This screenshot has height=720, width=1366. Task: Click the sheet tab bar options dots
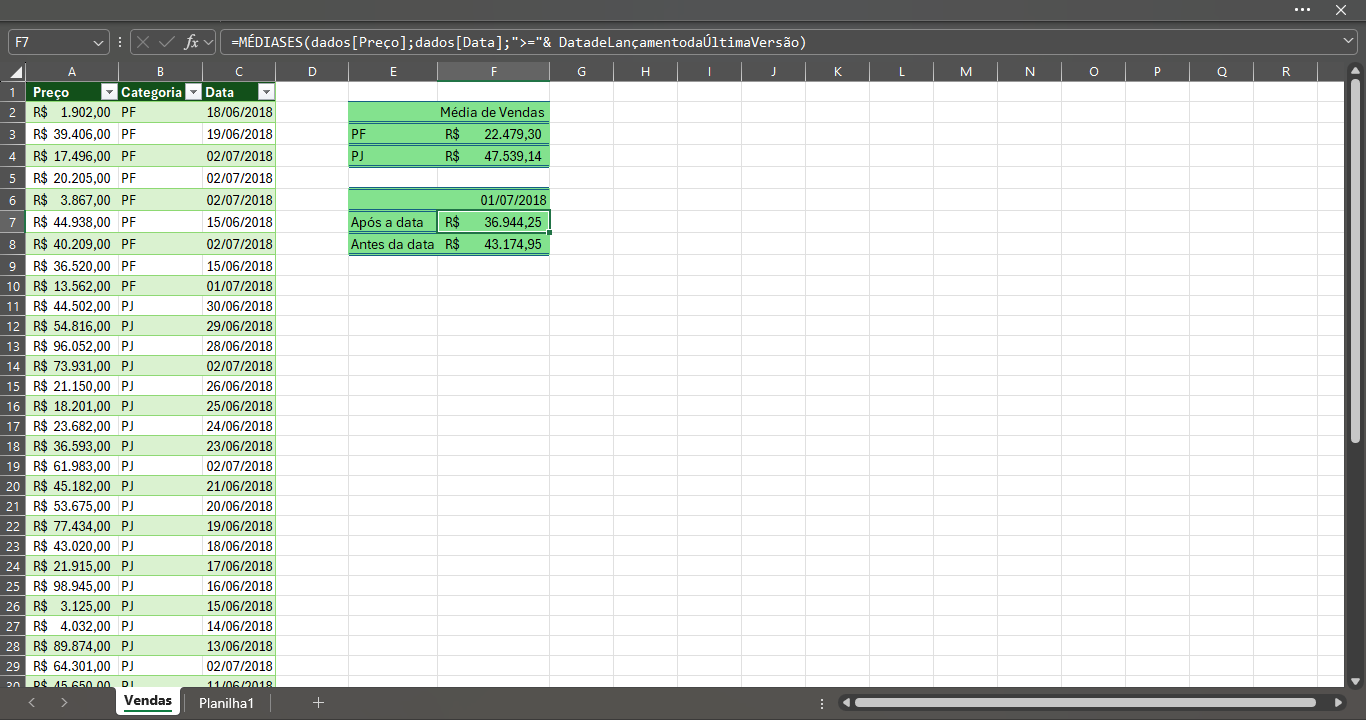(x=822, y=703)
